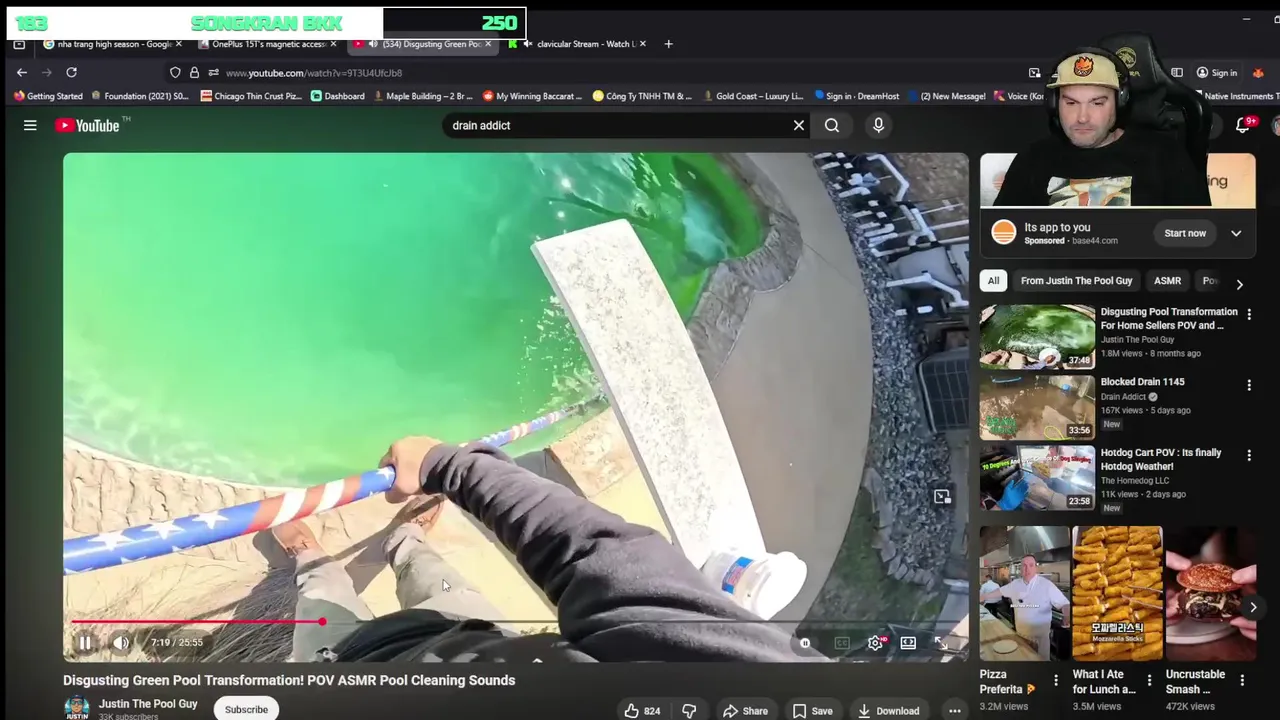
Task: Expand the sponsored ad chevron
Action: click(1236, 233)
